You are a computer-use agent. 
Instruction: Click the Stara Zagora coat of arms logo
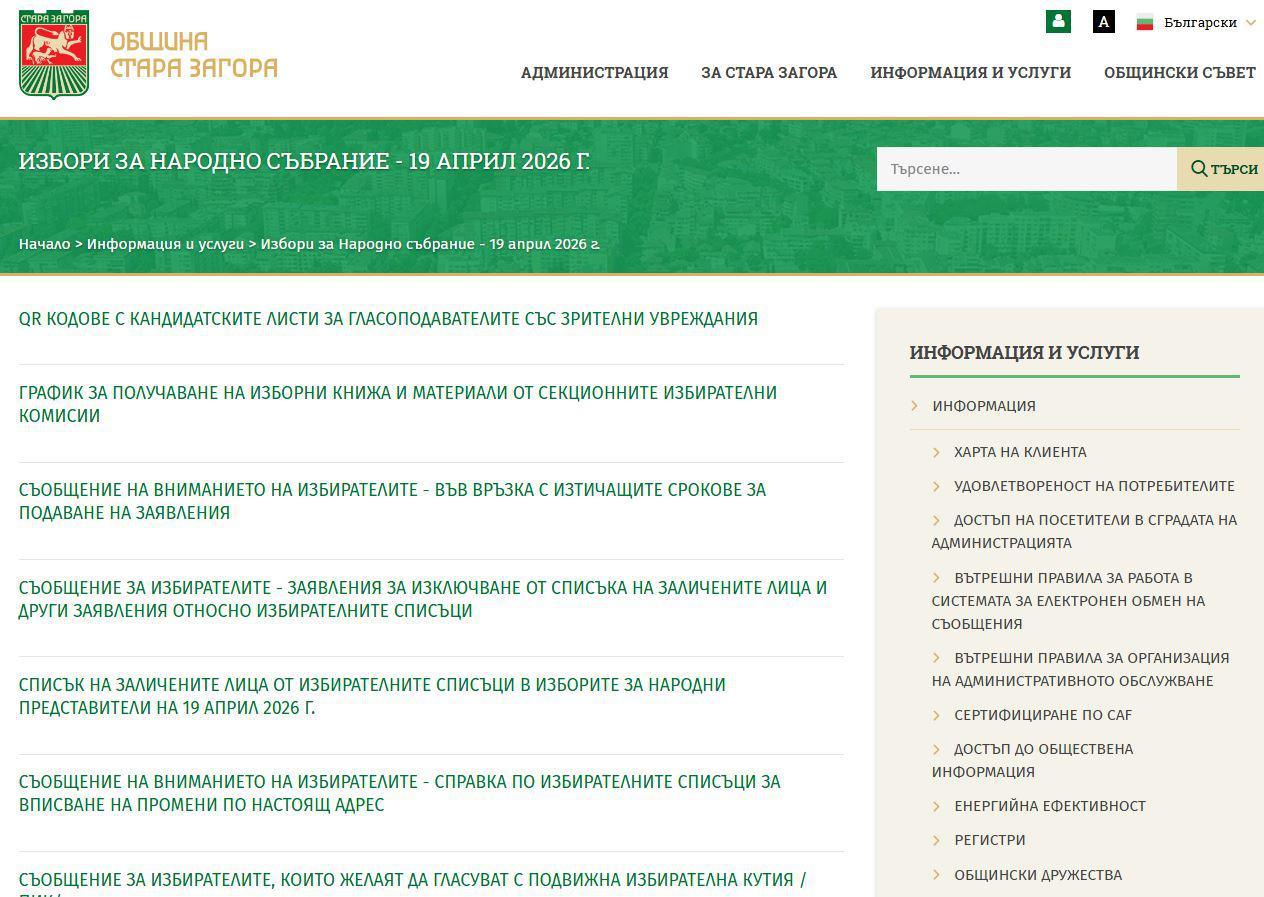coord(53,55)
